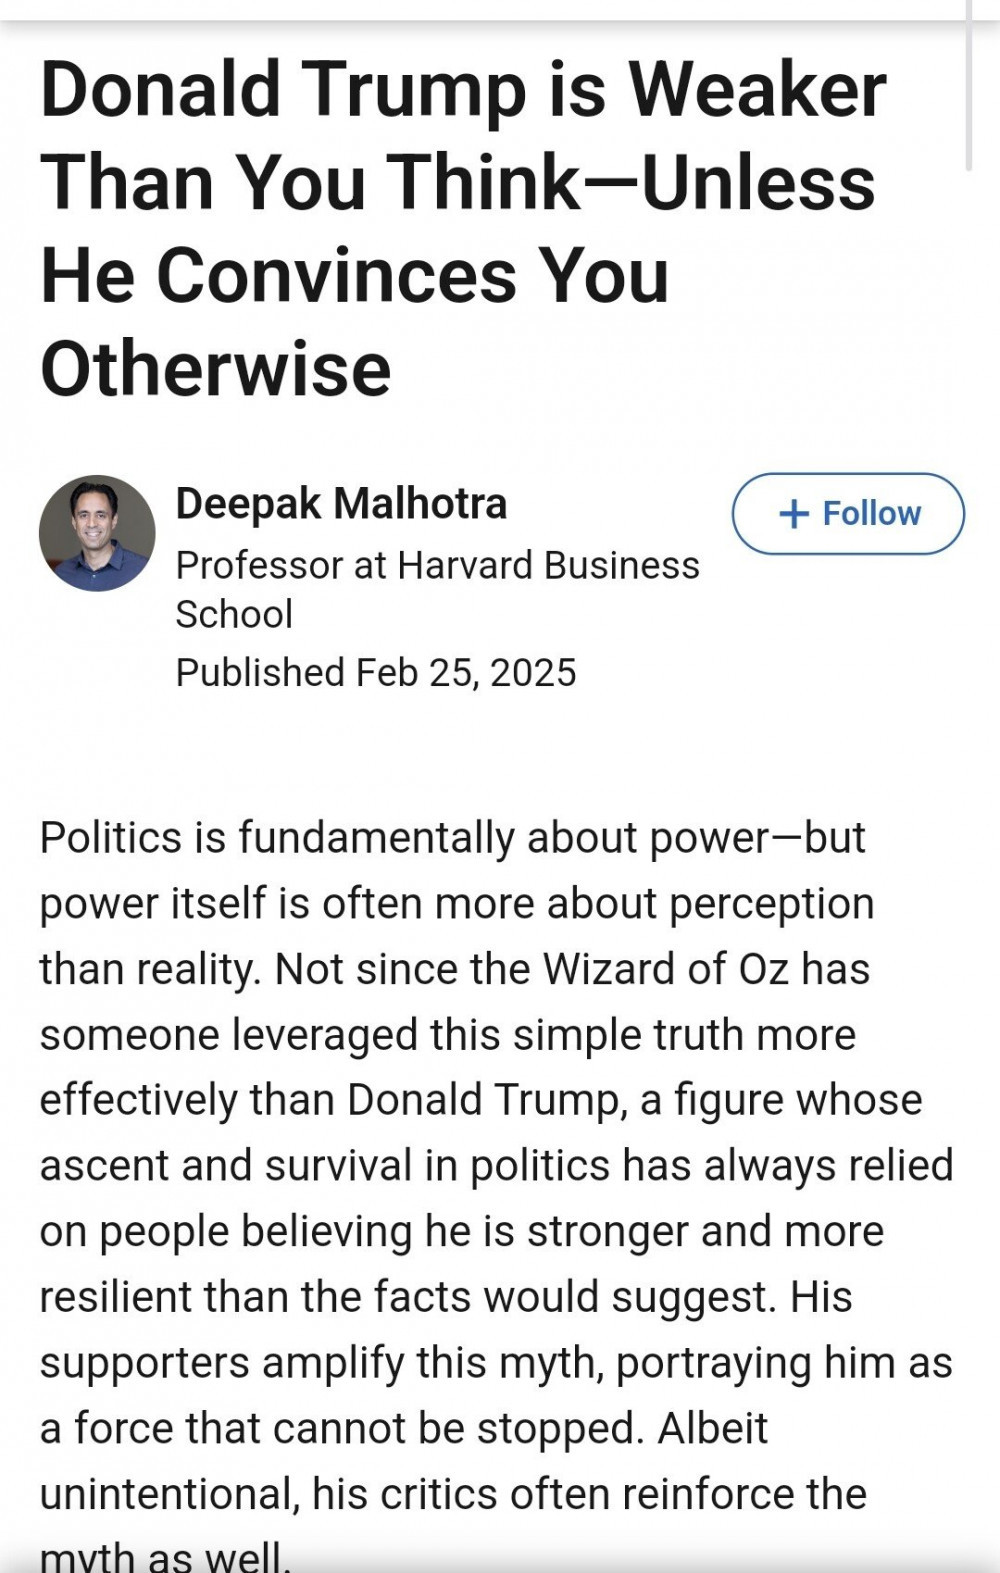Click the words "Wizard of Oz" in article
Image resolution: width=1000 pixels, height=1573 pixels.
666,969
